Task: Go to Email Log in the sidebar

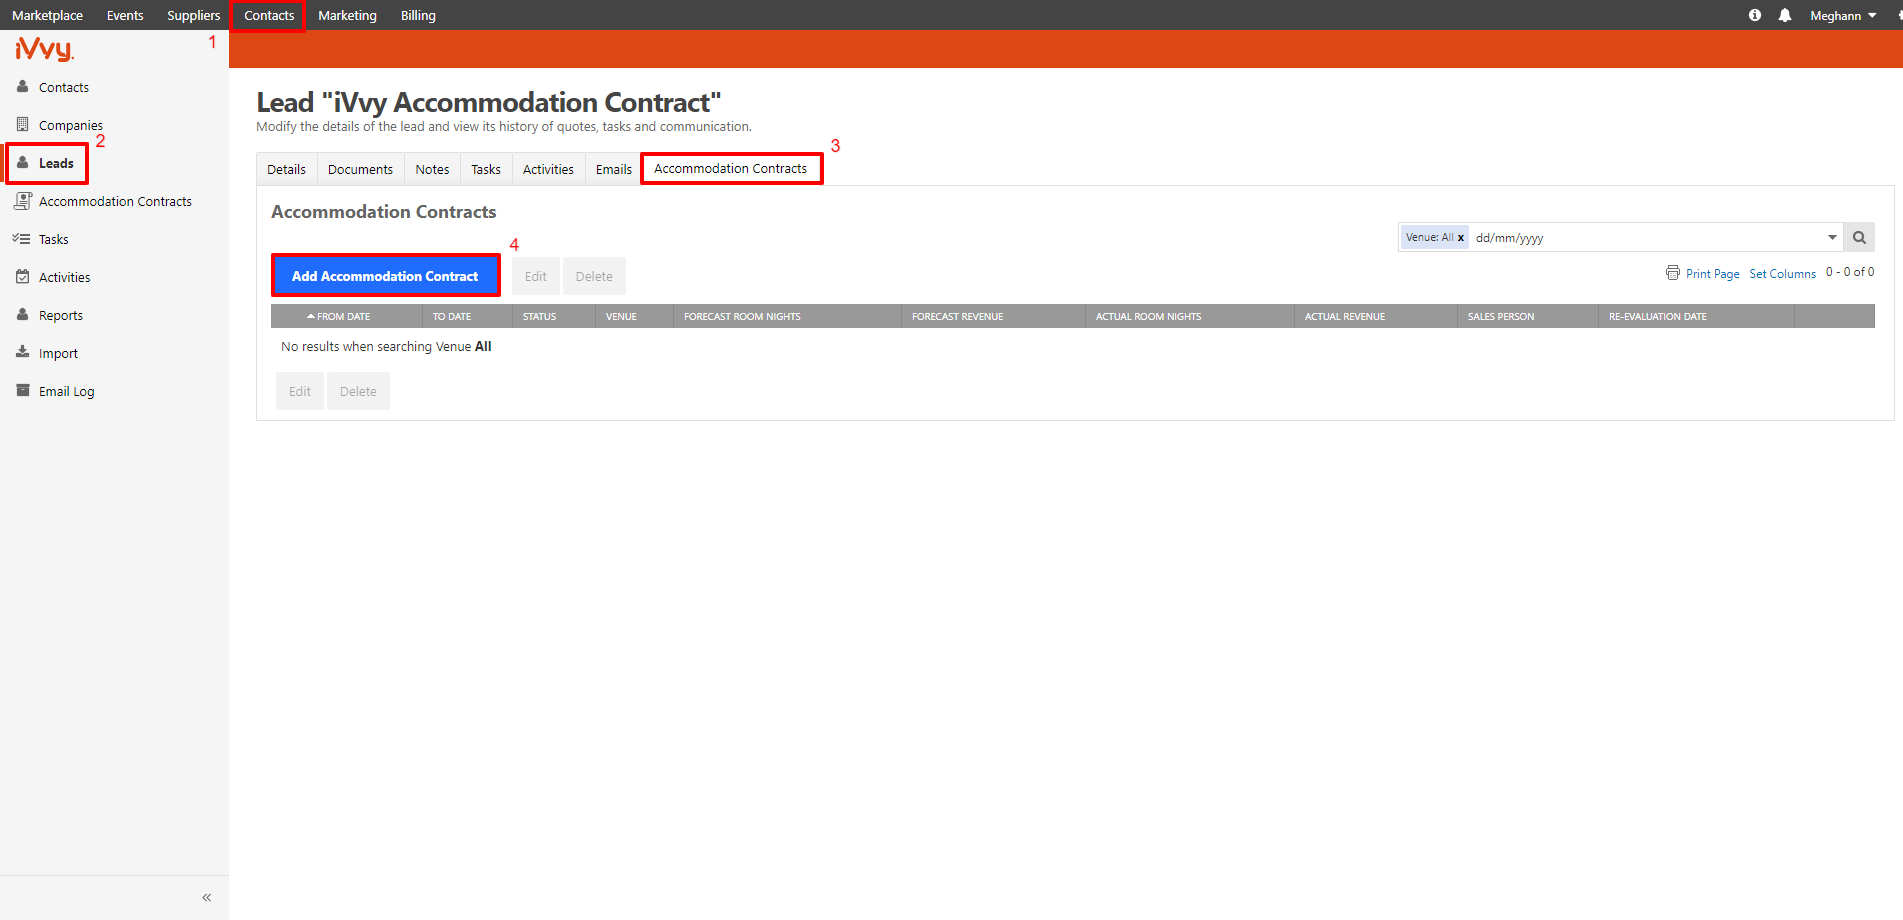Action: coord(67,392)
